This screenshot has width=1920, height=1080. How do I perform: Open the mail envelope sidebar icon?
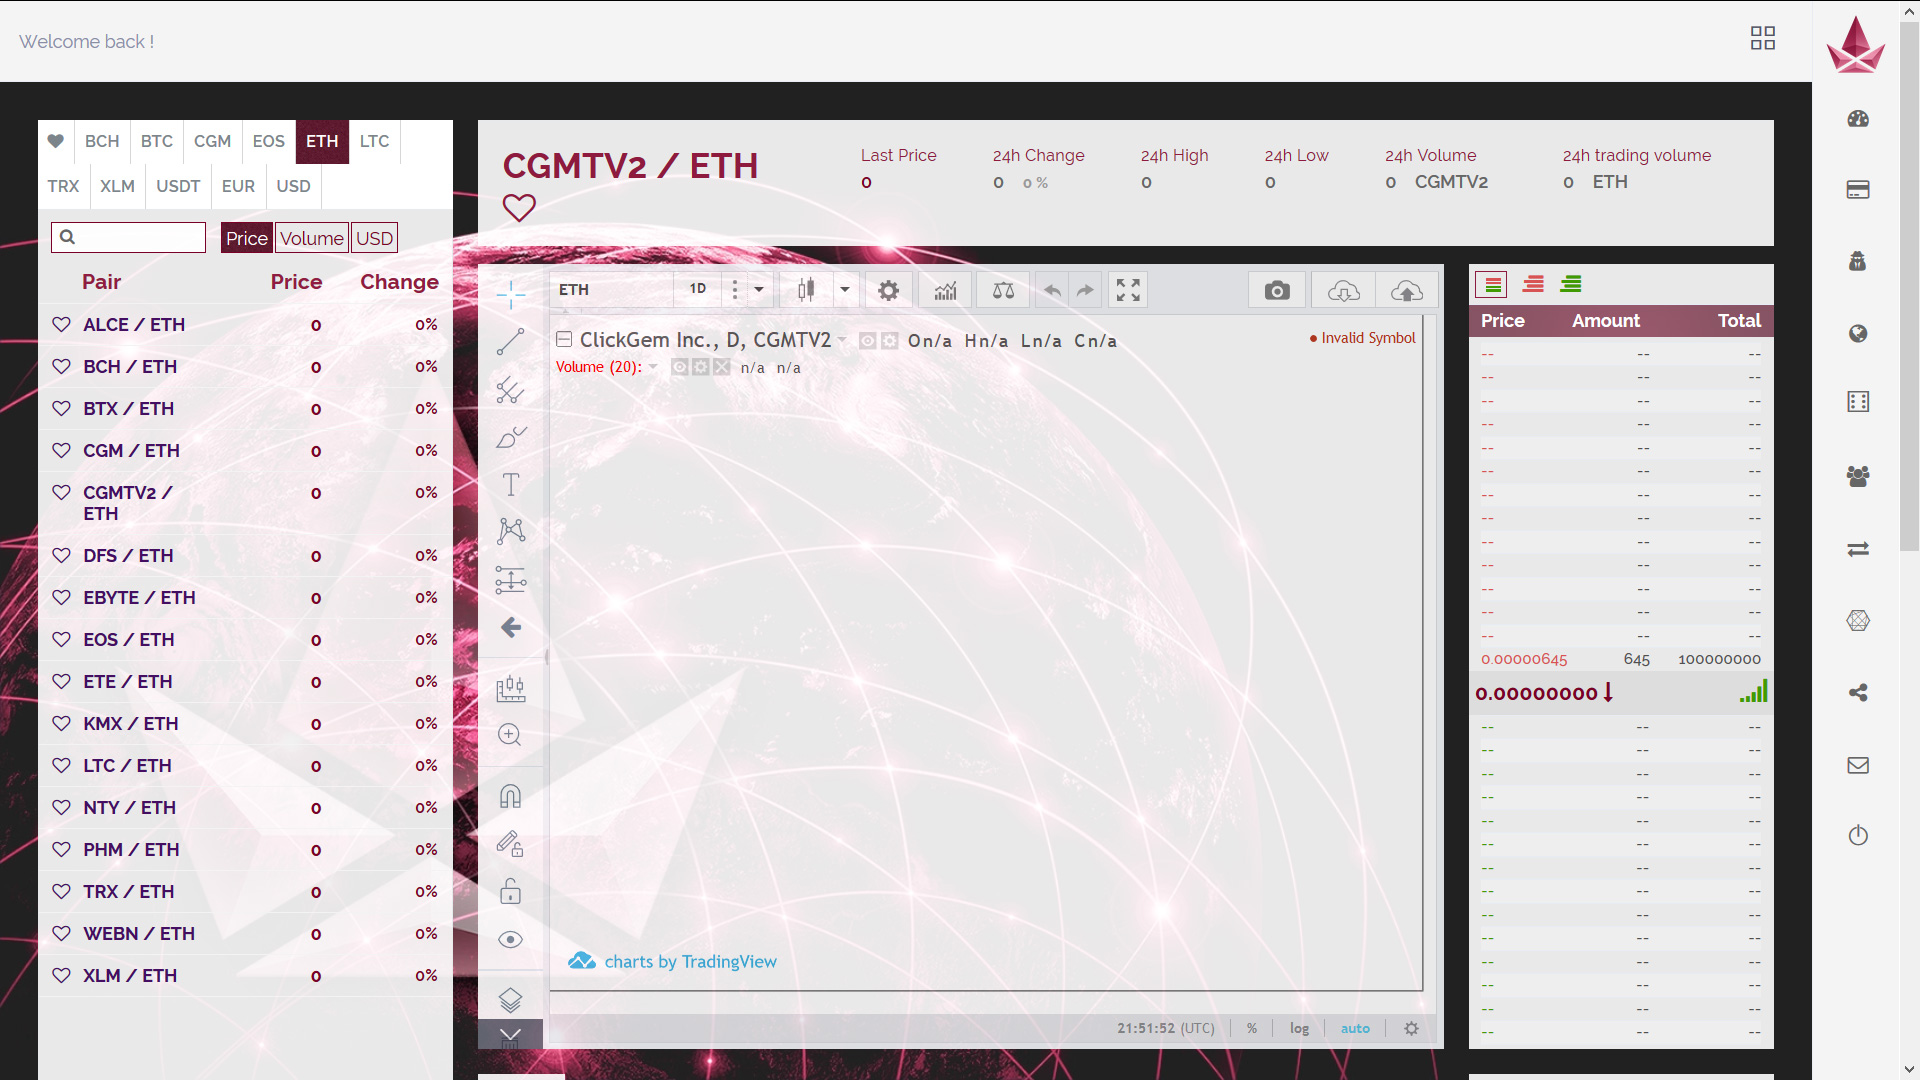coord(1858,765)
